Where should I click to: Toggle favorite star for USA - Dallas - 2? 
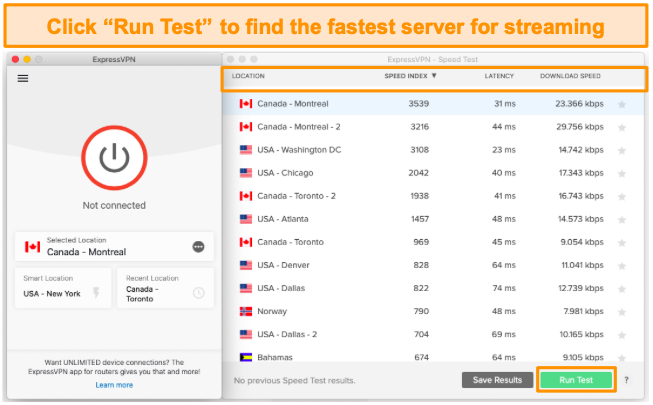(x=622, y=335)
